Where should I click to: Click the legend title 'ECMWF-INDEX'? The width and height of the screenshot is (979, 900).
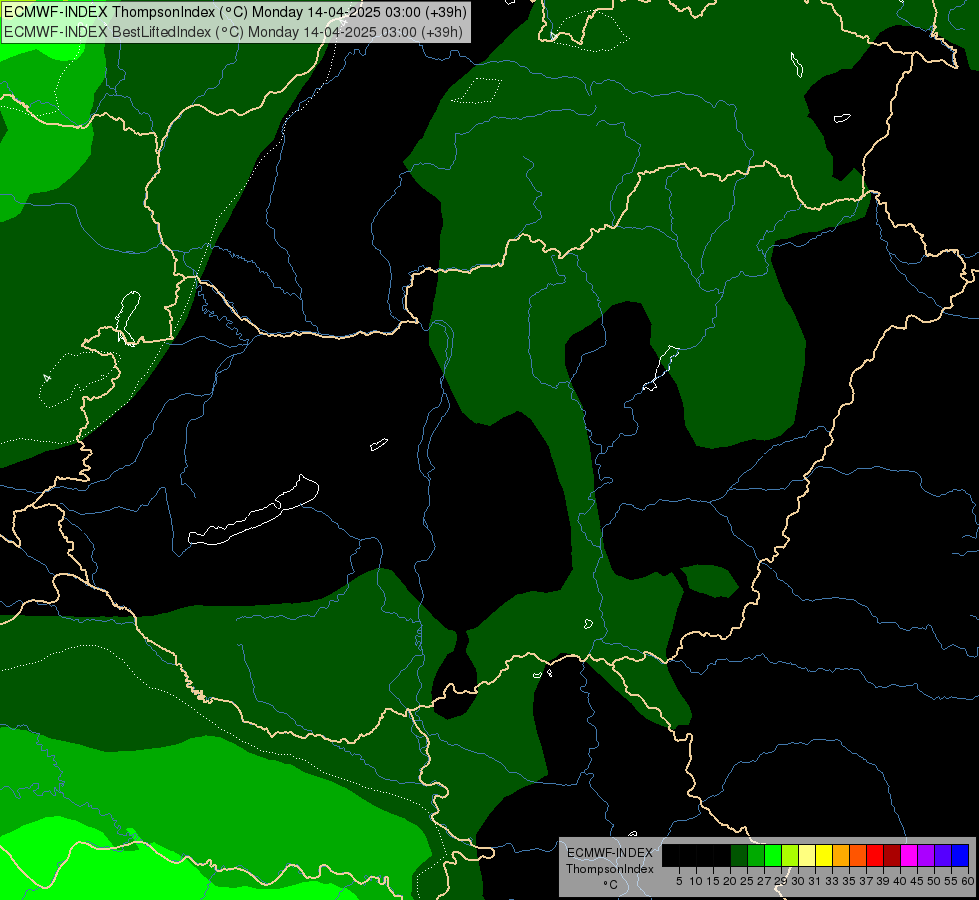[610, 853]
